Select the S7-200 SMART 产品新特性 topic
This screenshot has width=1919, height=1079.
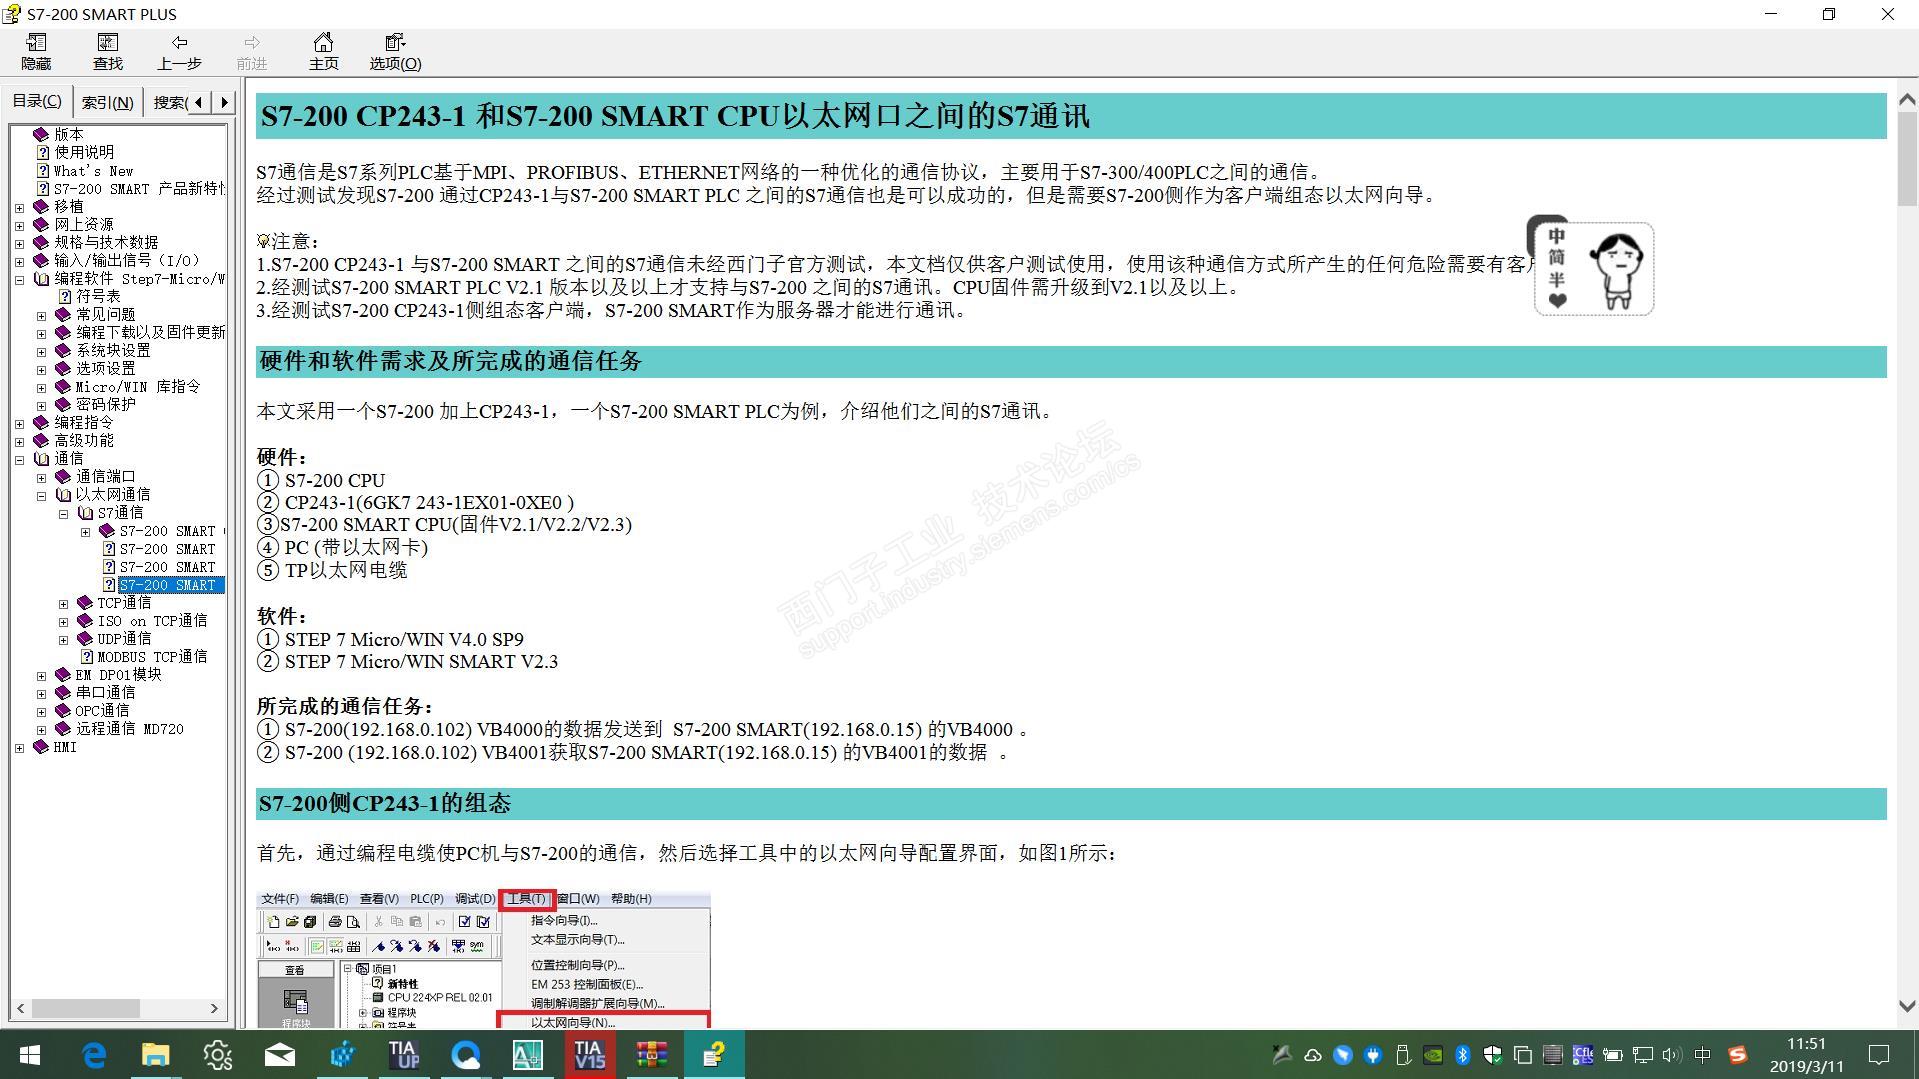139,188
